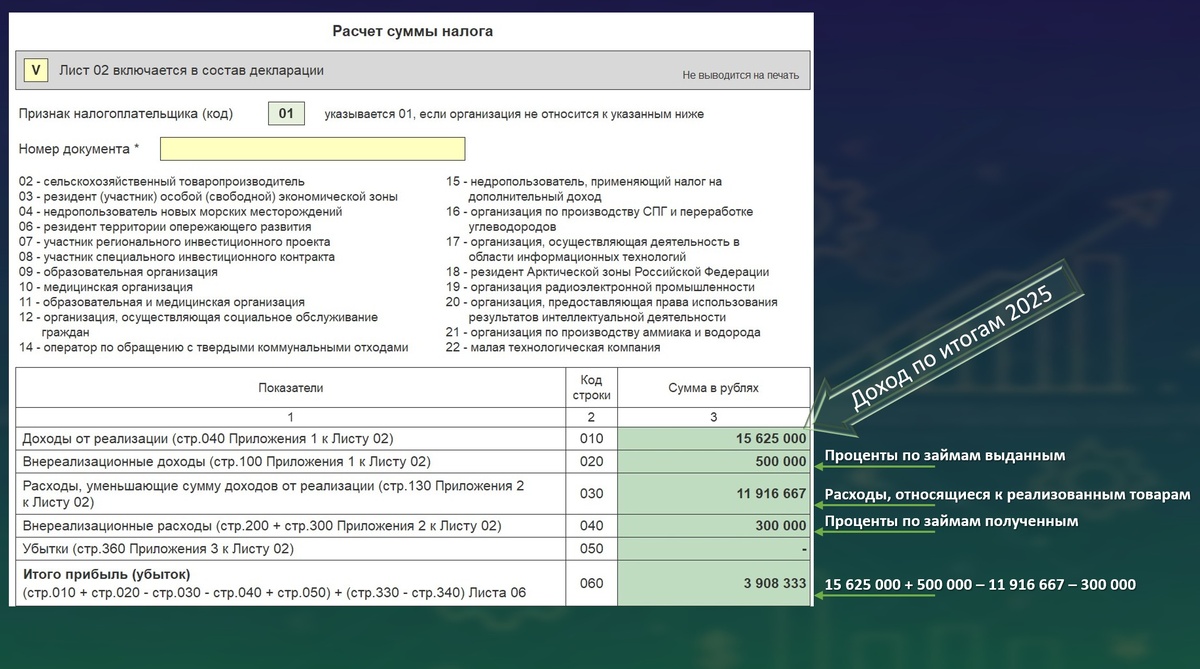Select the taxpayer code field showing '01'
1200x669 pixels.
(286, 113)
